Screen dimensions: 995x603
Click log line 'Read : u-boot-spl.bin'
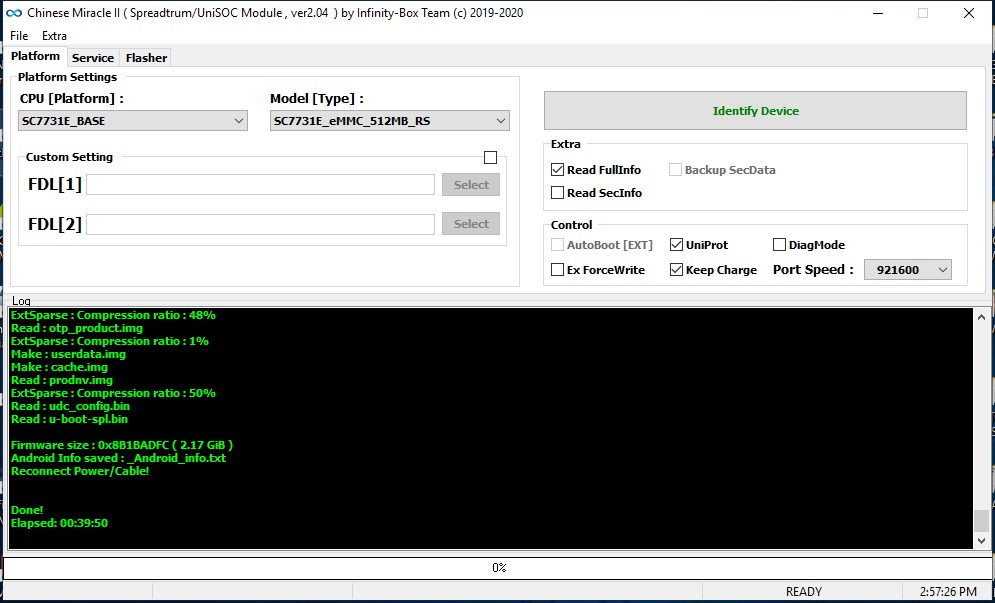(70, 419)
